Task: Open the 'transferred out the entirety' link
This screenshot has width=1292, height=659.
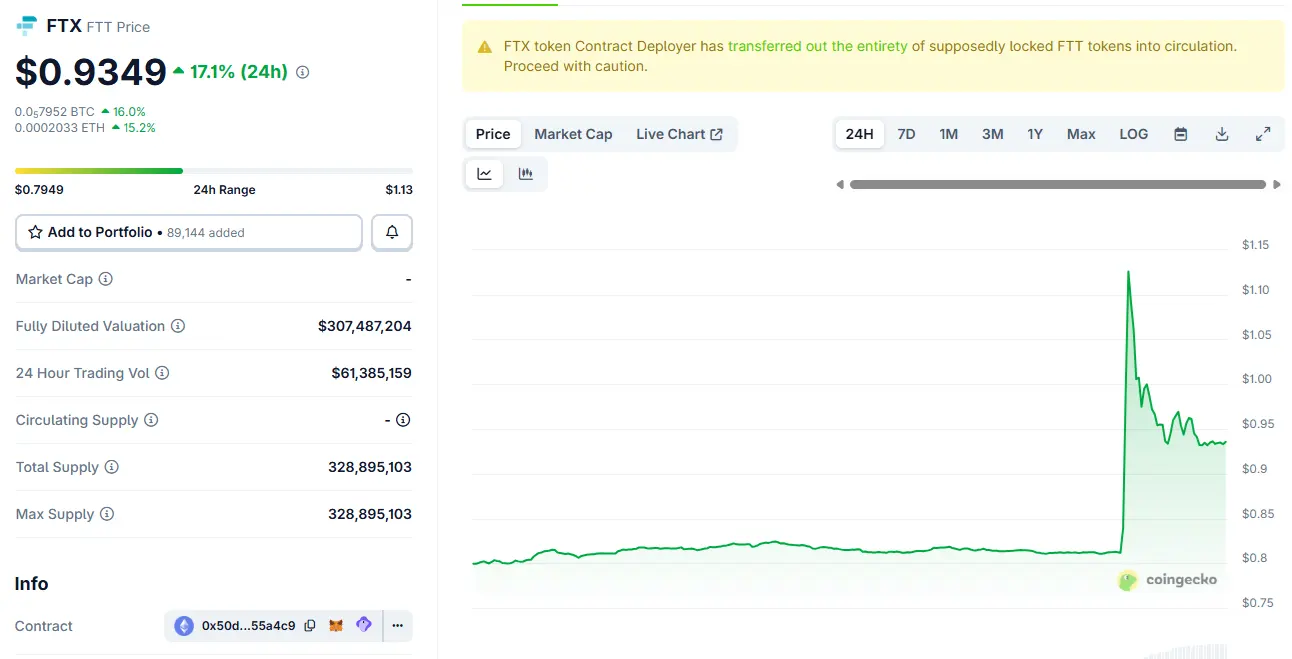Action: (x=817, y=46)
